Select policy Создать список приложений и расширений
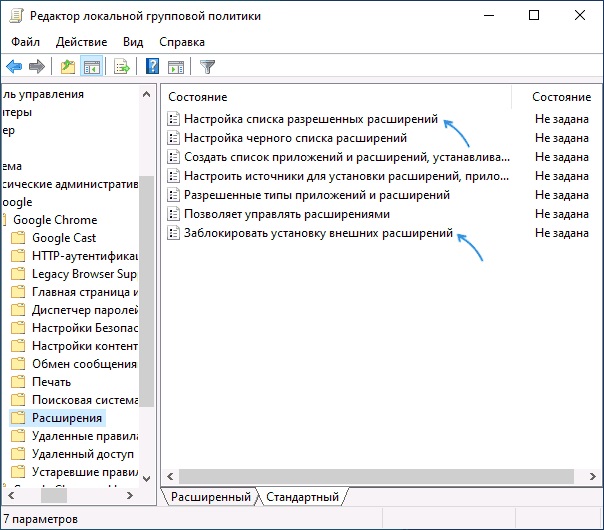The image size is (604, 530). coord(347,157)
